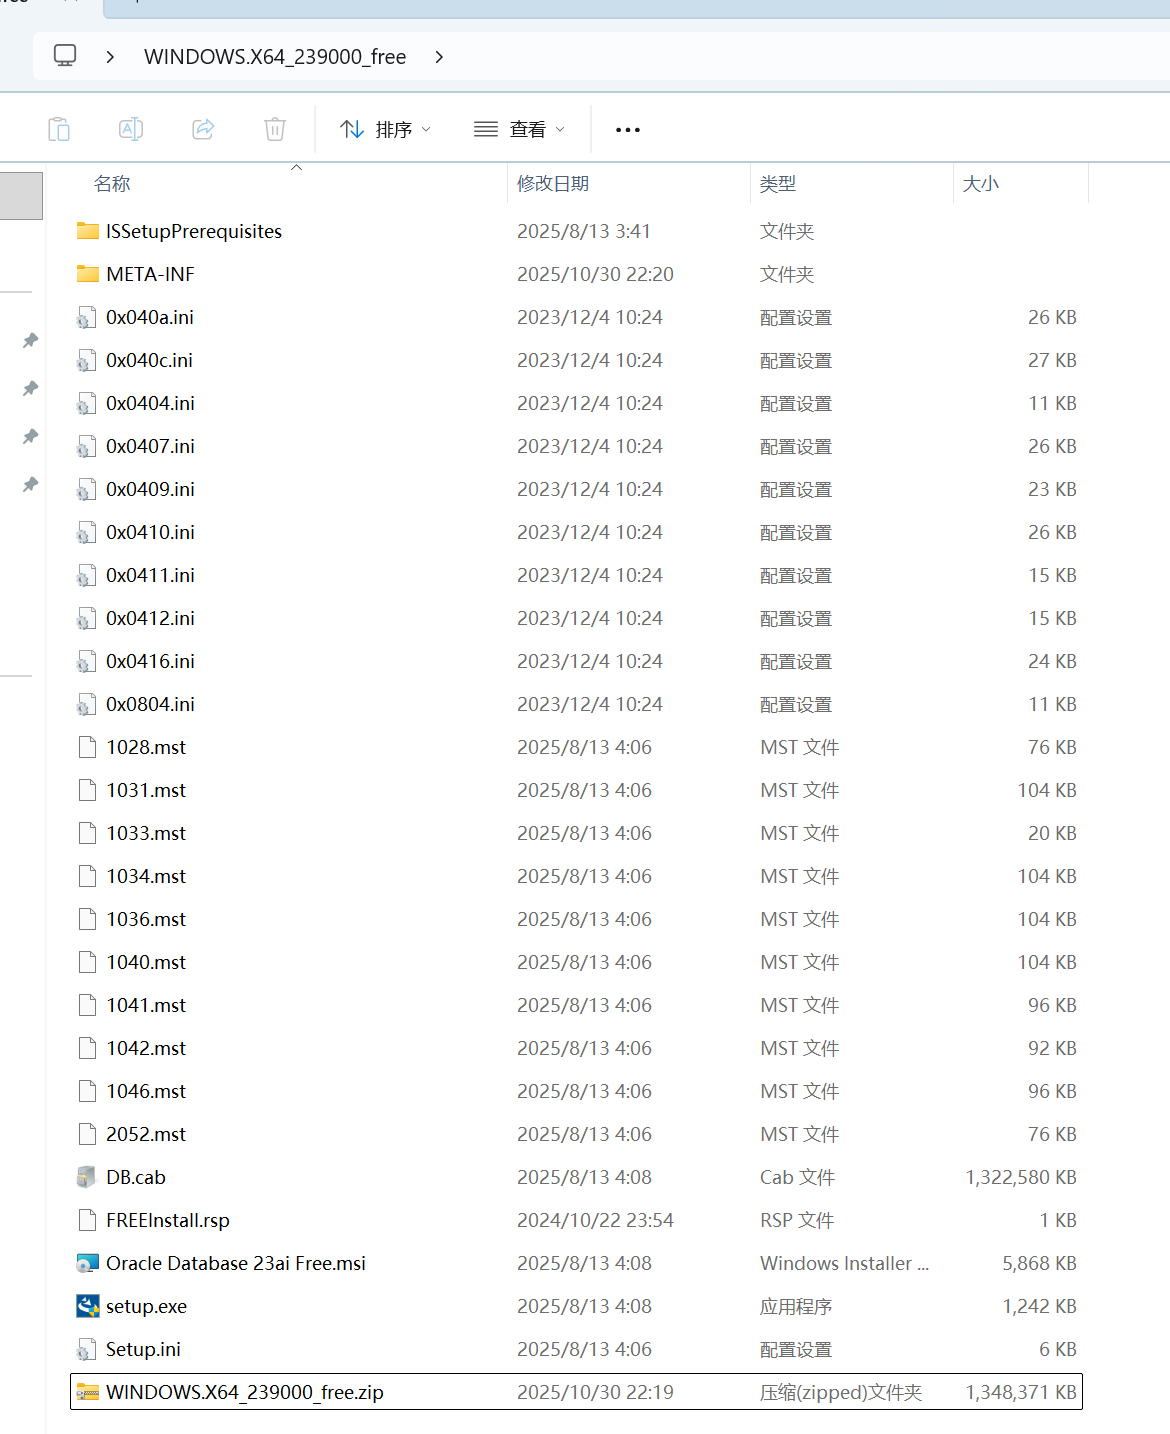1170x1434 pixels.
Task: Click the 1,348,371 KB size value
Action: [x=1021, y=1392]
